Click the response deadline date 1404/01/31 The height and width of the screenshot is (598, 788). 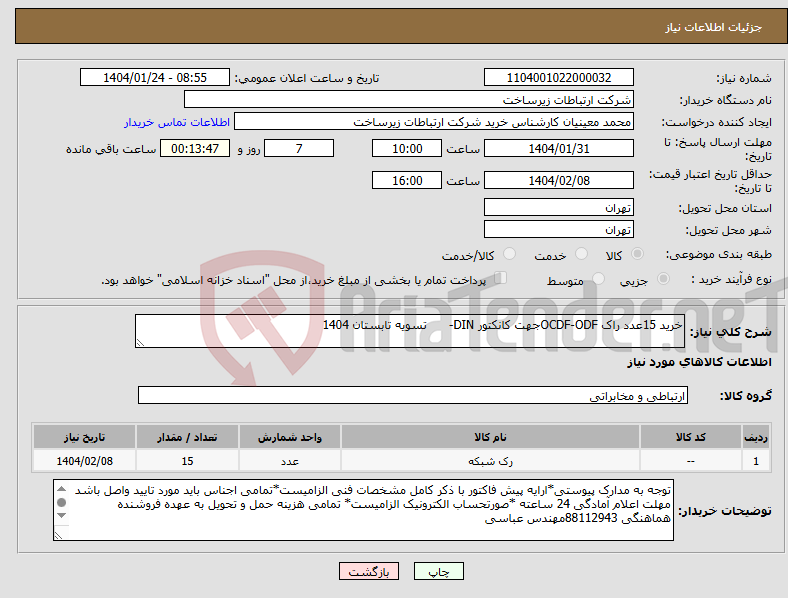(x=558, y=148)
